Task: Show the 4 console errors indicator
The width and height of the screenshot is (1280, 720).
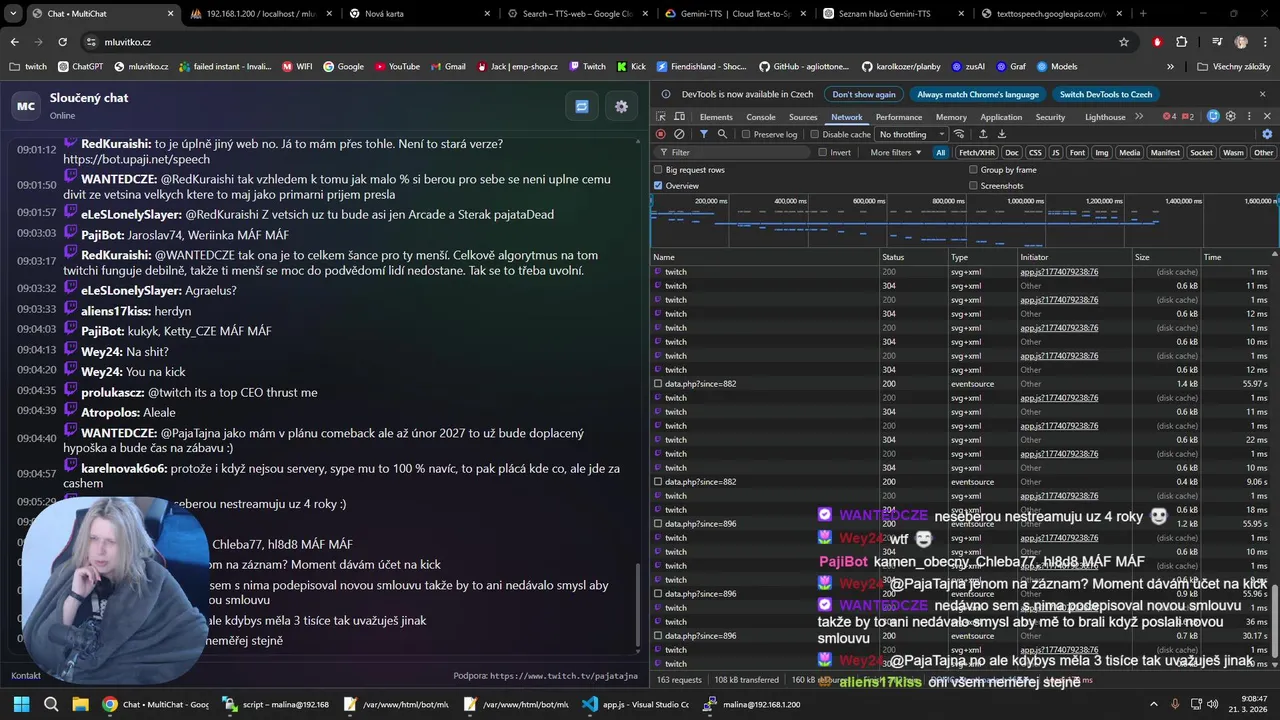Action: click(1170, 117)
